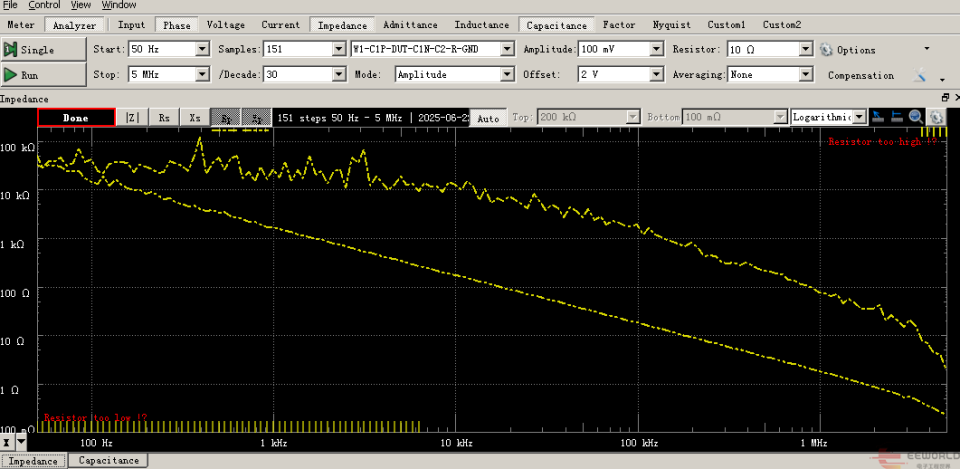Open the samples per Decade dropdown
This screenshot has height=469, width=960.
coord(339,75)
